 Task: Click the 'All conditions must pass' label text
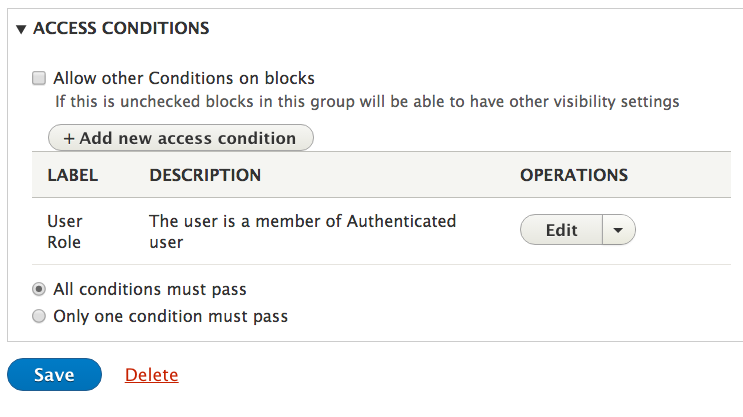[150, 290]
